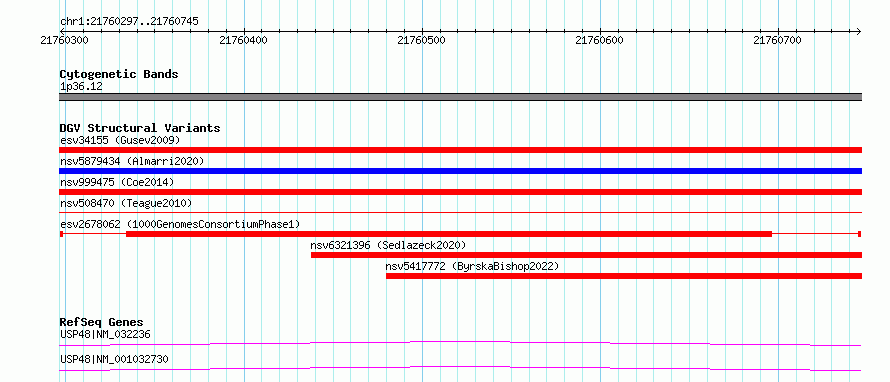Click the USP48|NM_001032730 gene label

click(114, 359)
